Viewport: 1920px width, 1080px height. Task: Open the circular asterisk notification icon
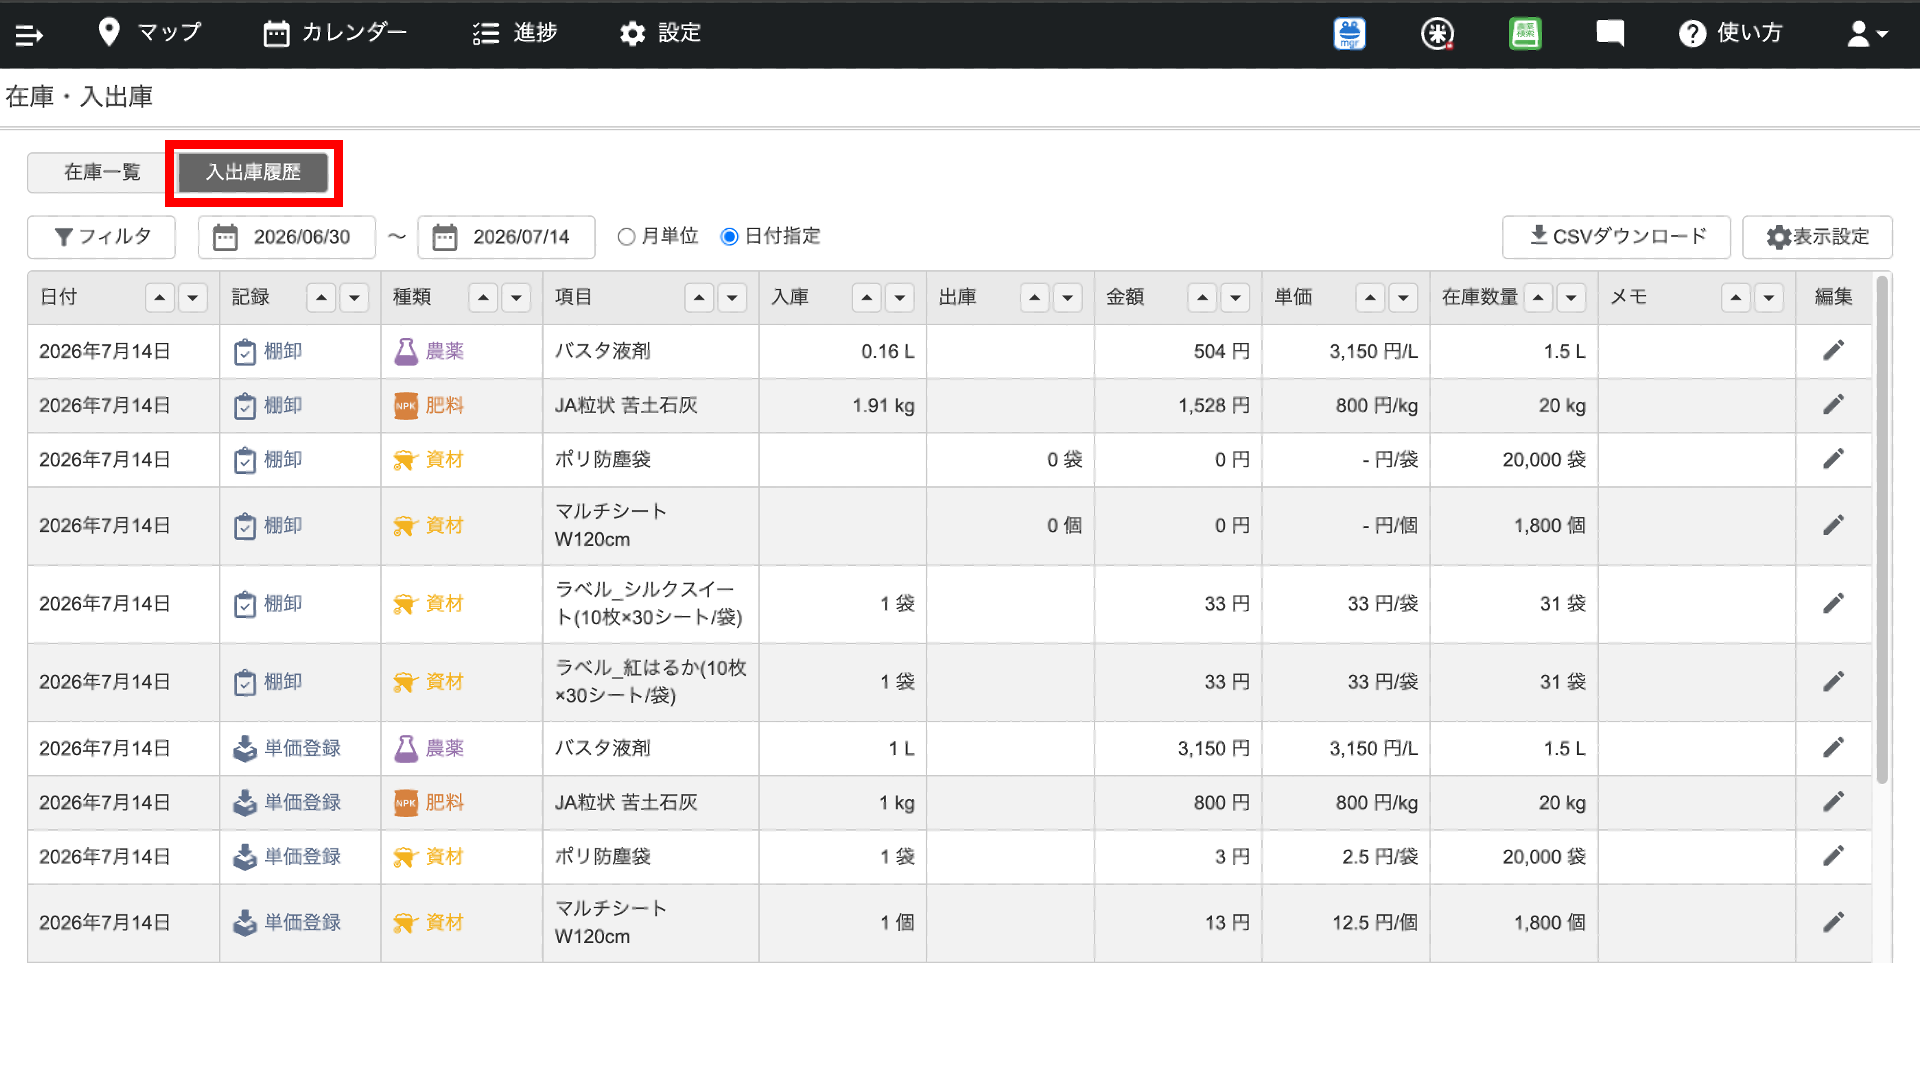[1437, 34]
